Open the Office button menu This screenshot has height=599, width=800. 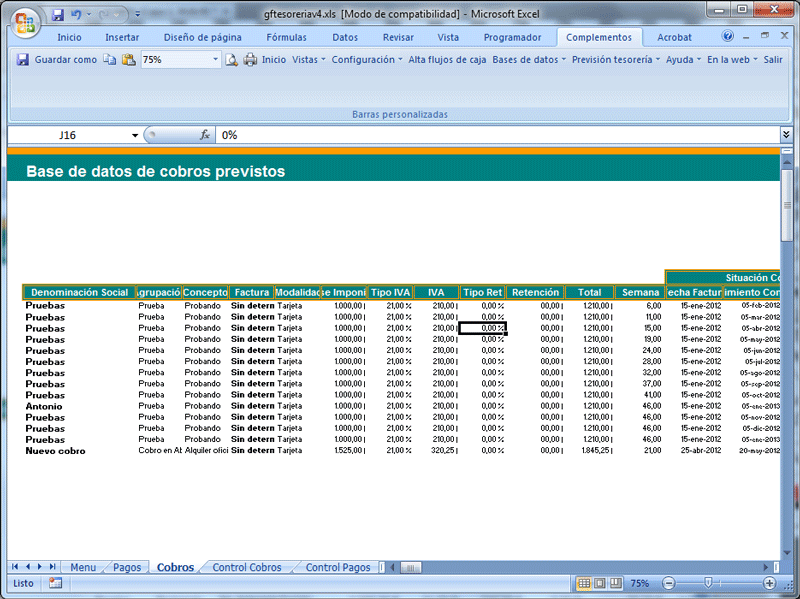point(25,22)
